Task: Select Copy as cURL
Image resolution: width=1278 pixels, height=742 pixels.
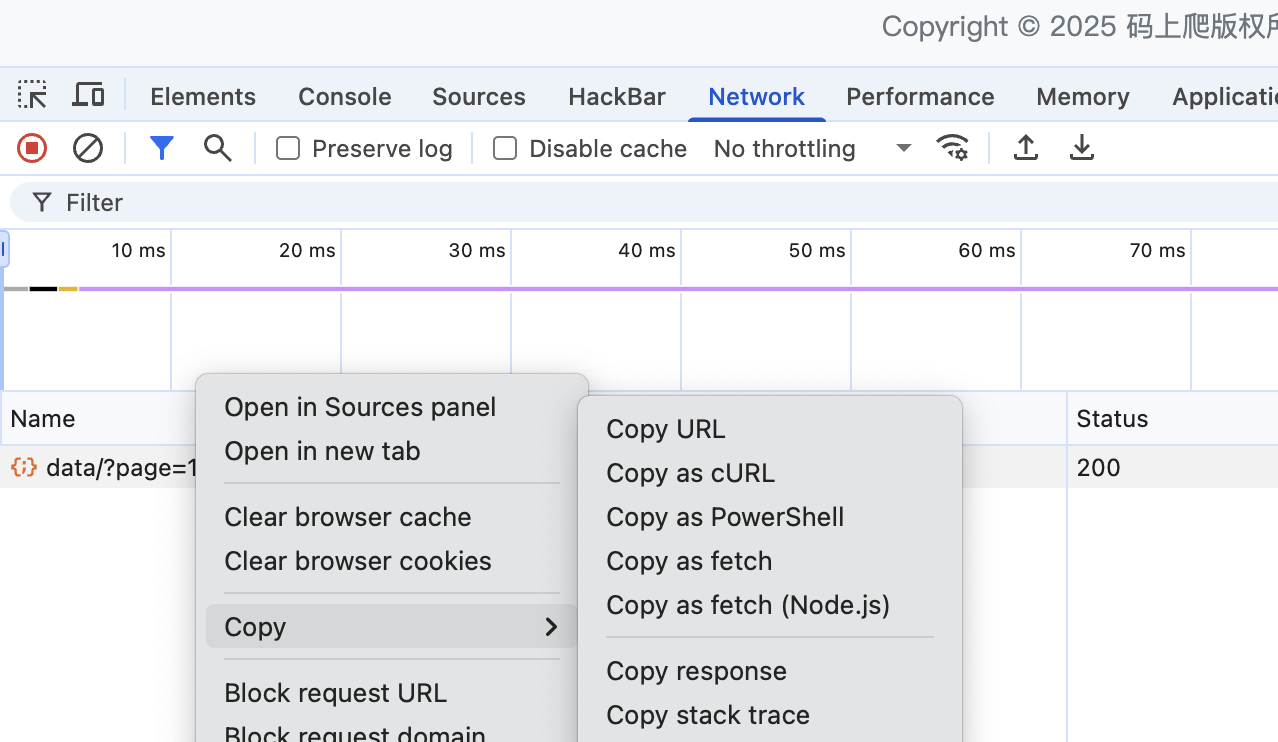Action: [x=690, y=473]
